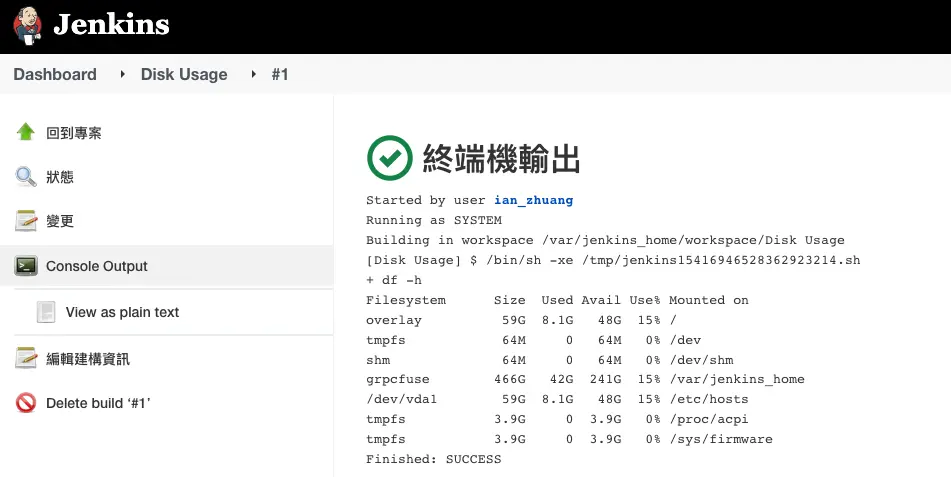Click the Jenkins title text in header

pos(111,25)
